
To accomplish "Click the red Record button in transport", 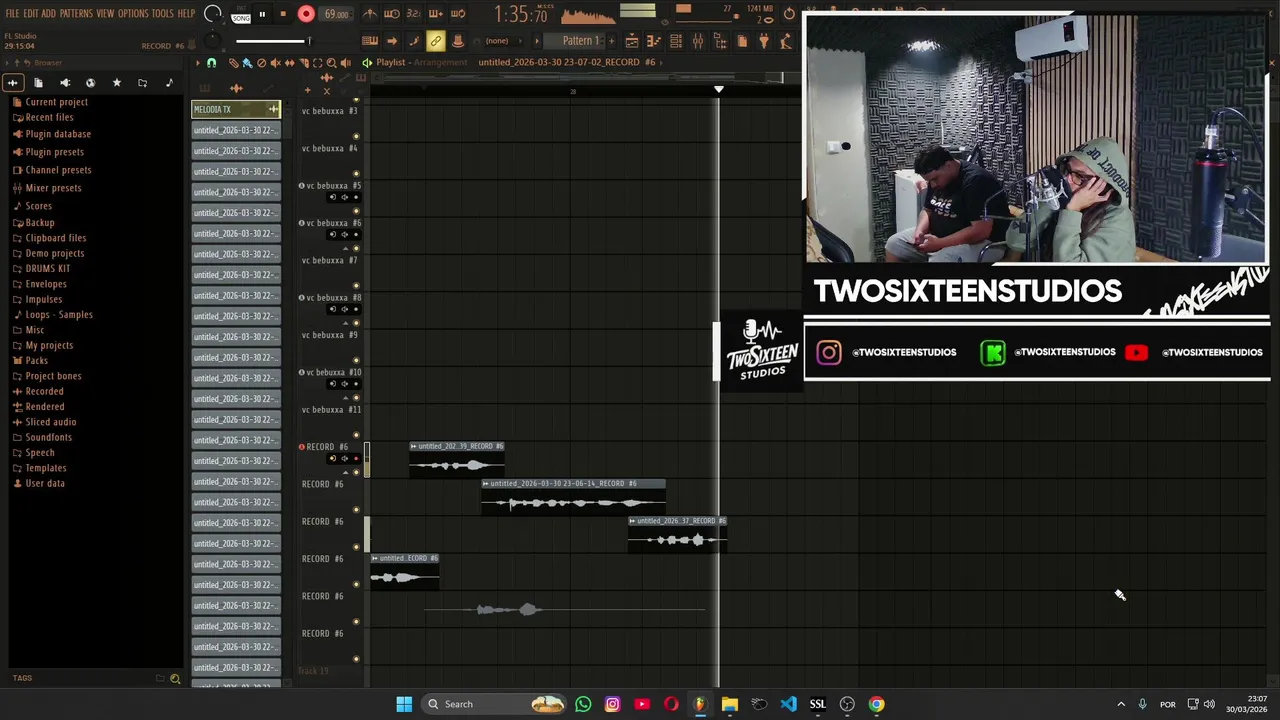I will 306,14.
